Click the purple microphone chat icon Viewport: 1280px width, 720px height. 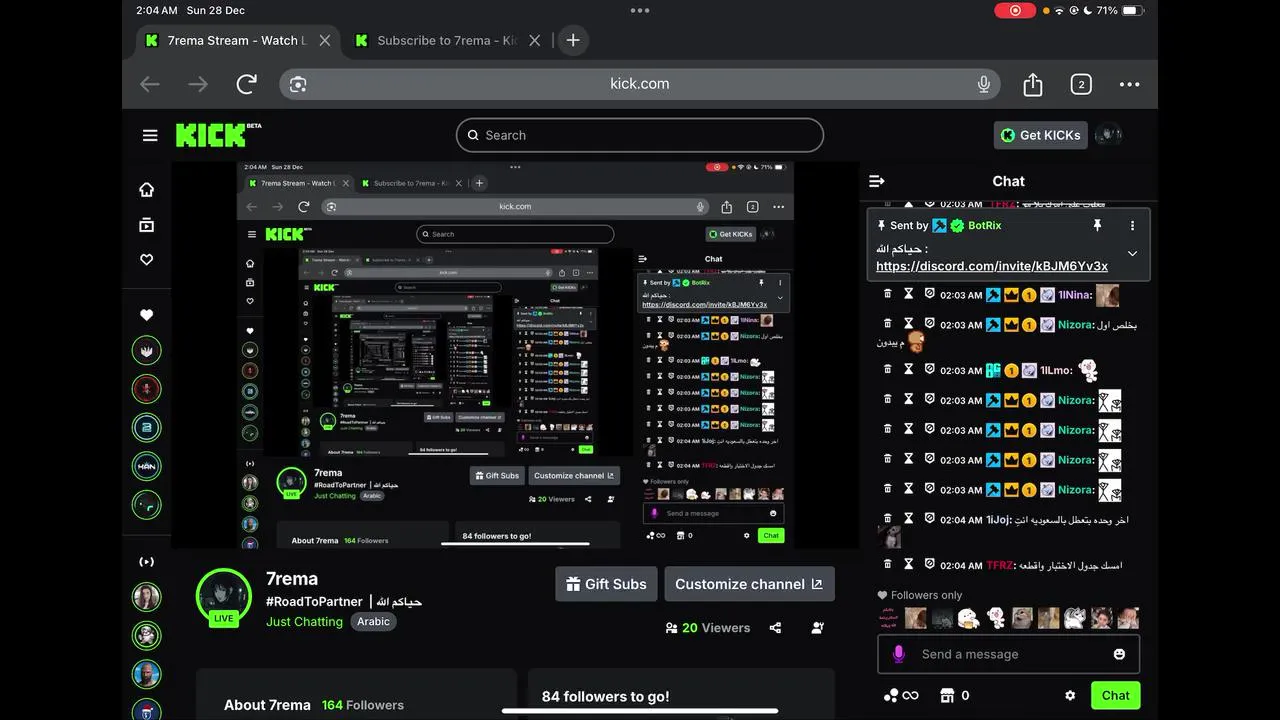point(899,654)
